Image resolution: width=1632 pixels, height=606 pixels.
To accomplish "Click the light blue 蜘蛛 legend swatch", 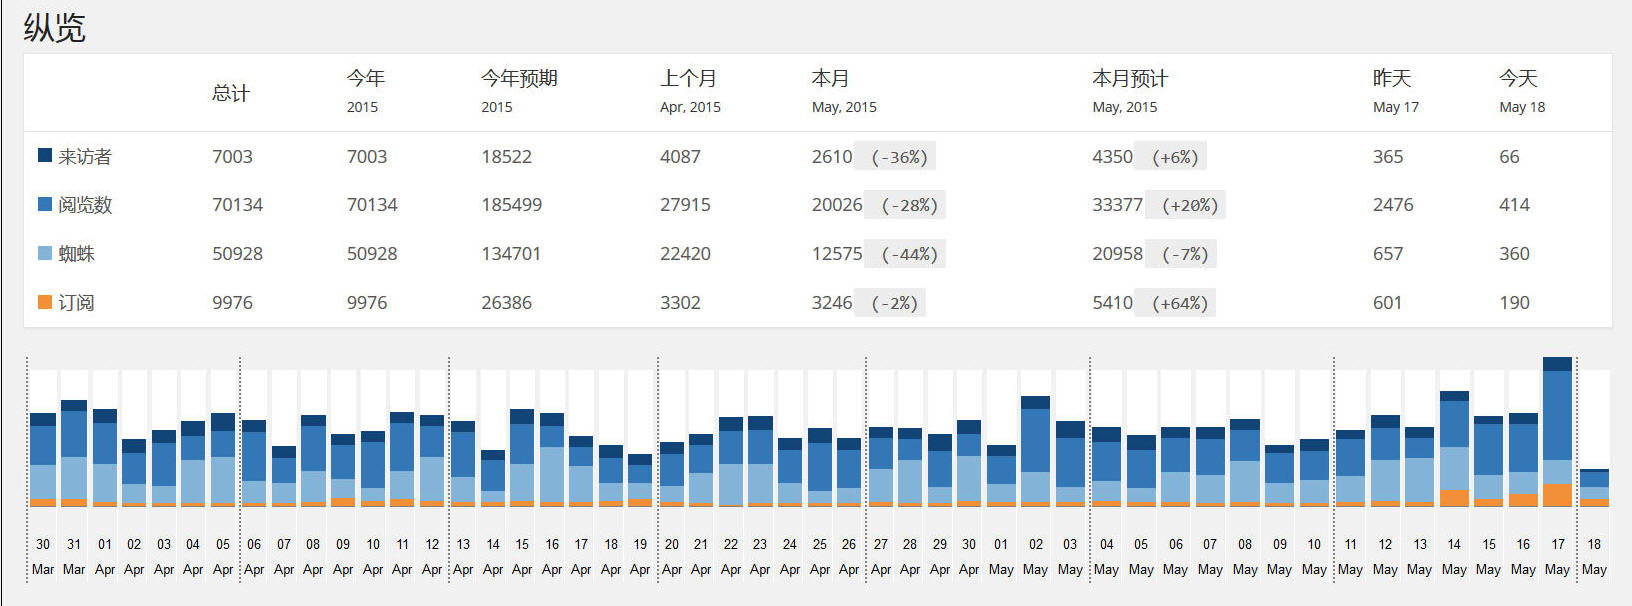I will pyautogui.click(x=45, y=253).
